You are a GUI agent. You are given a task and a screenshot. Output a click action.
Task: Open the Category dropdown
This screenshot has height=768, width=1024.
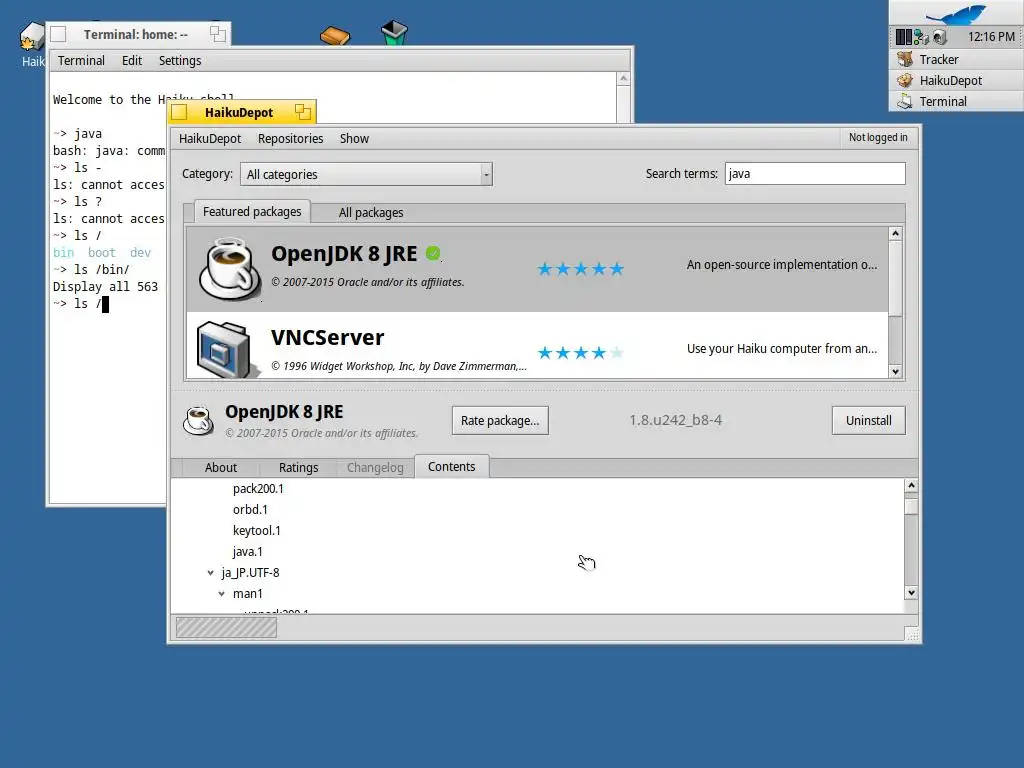(366, 174)
